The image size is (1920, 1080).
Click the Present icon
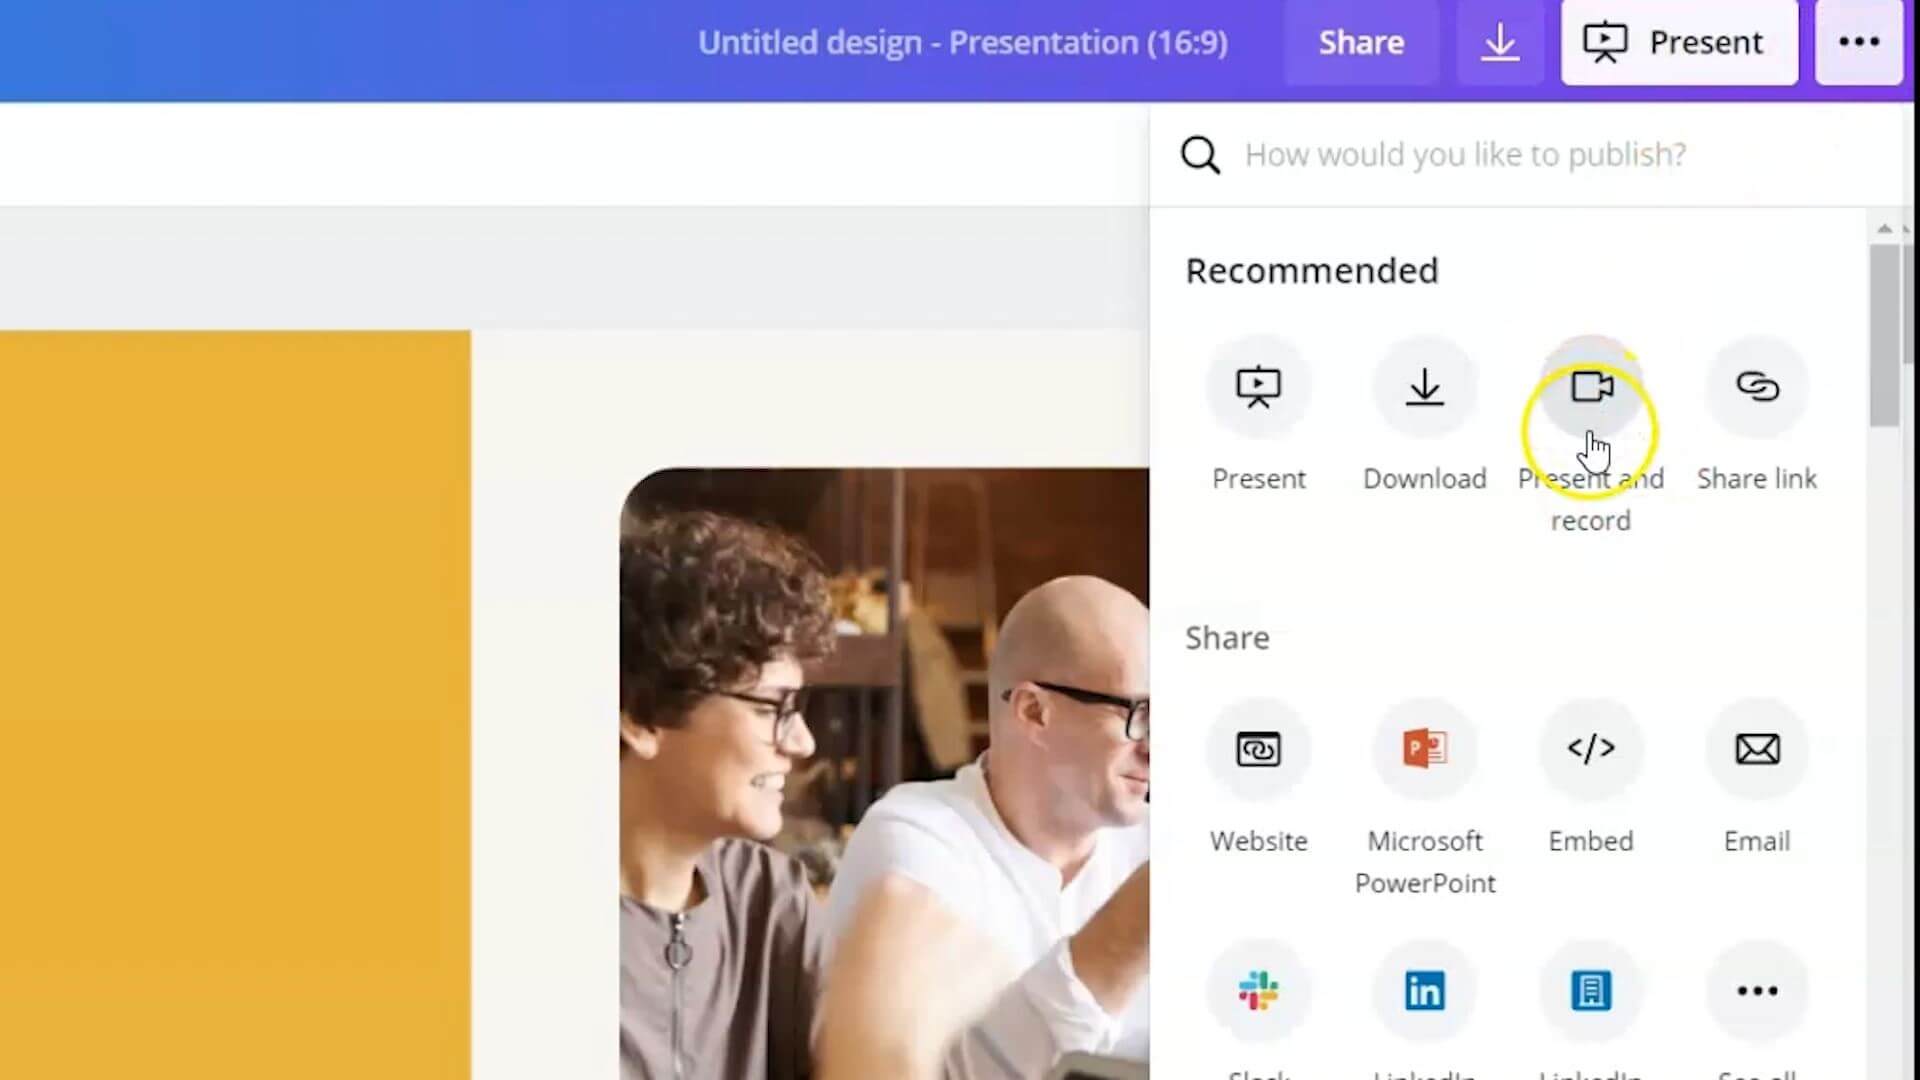[x=1258, y=386]
